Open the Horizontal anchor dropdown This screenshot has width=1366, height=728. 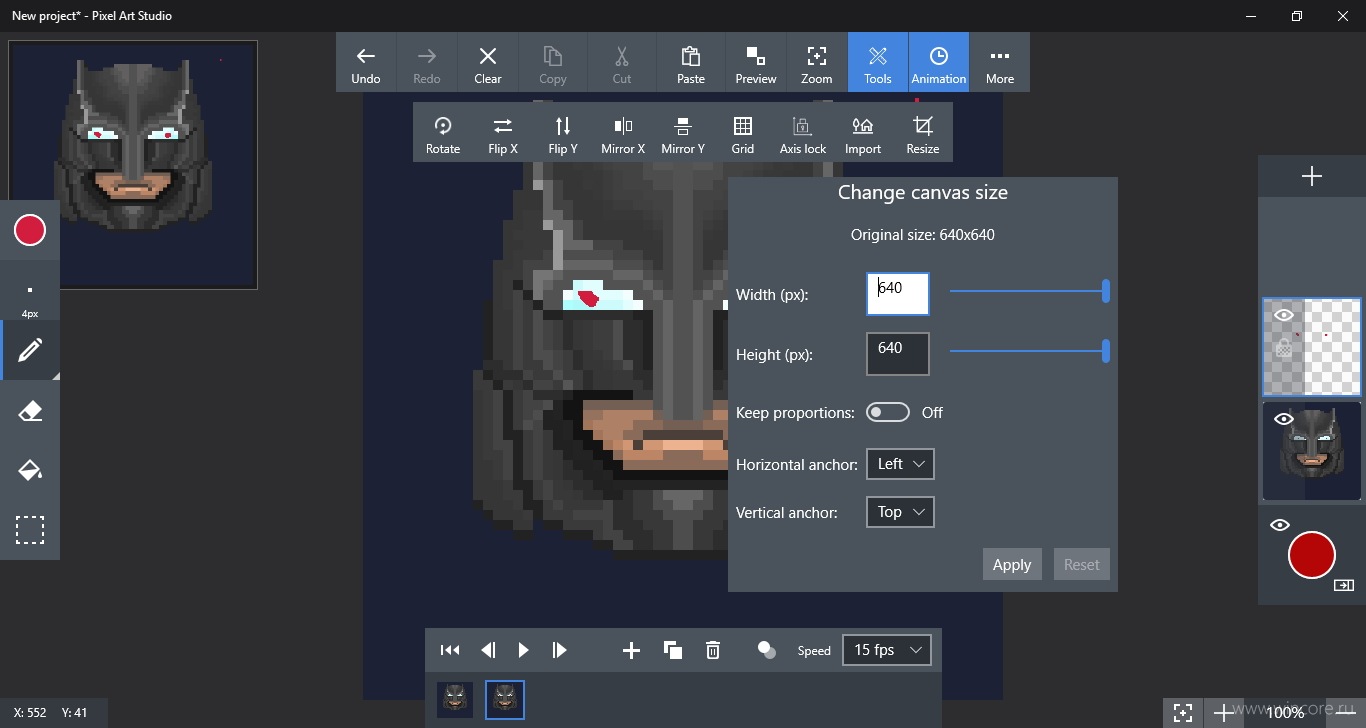[900, 464]
